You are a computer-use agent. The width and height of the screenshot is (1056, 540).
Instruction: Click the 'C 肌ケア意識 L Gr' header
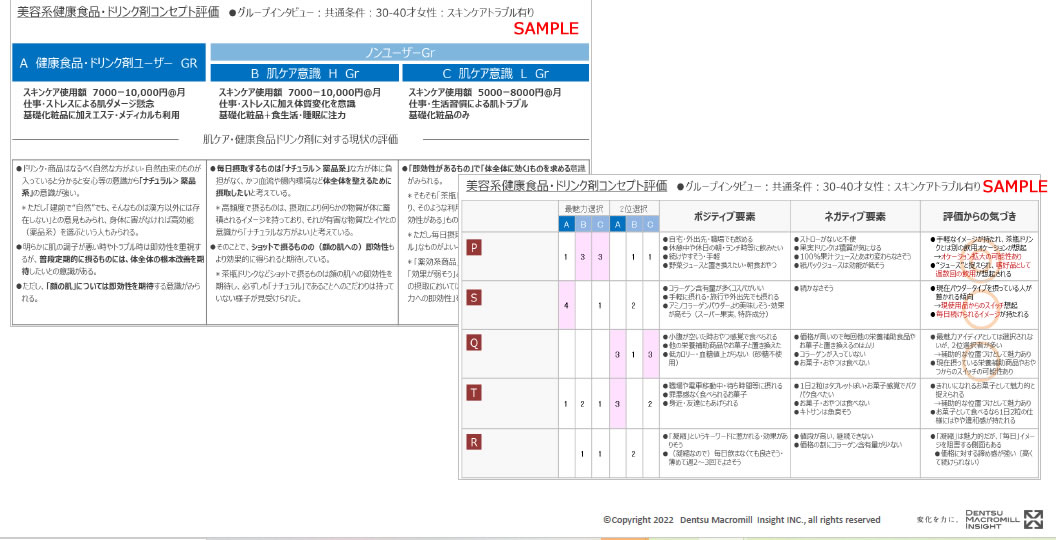496,73
